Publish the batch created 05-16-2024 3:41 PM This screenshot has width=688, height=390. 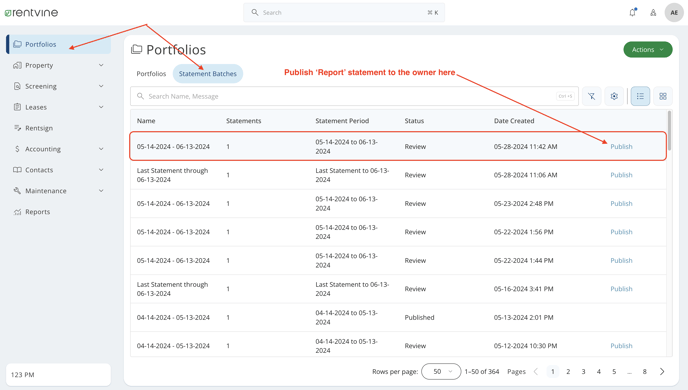tap(621, 289)
